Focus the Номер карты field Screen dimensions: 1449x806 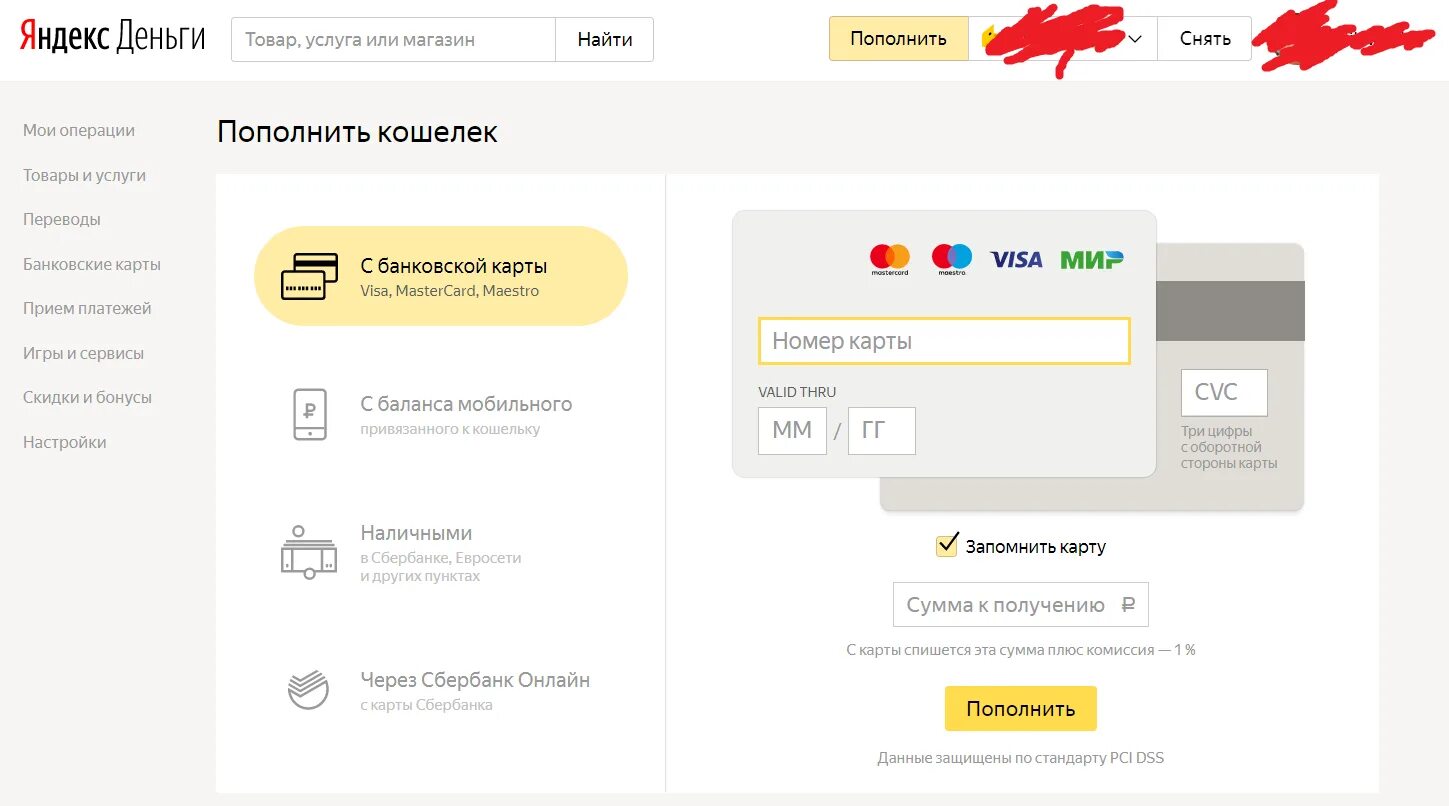coord(944,341)
